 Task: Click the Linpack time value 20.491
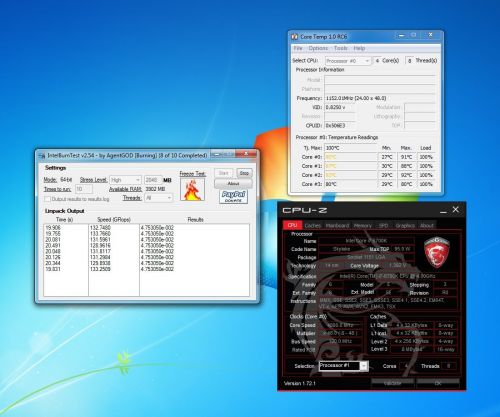(x=53, y=246)
